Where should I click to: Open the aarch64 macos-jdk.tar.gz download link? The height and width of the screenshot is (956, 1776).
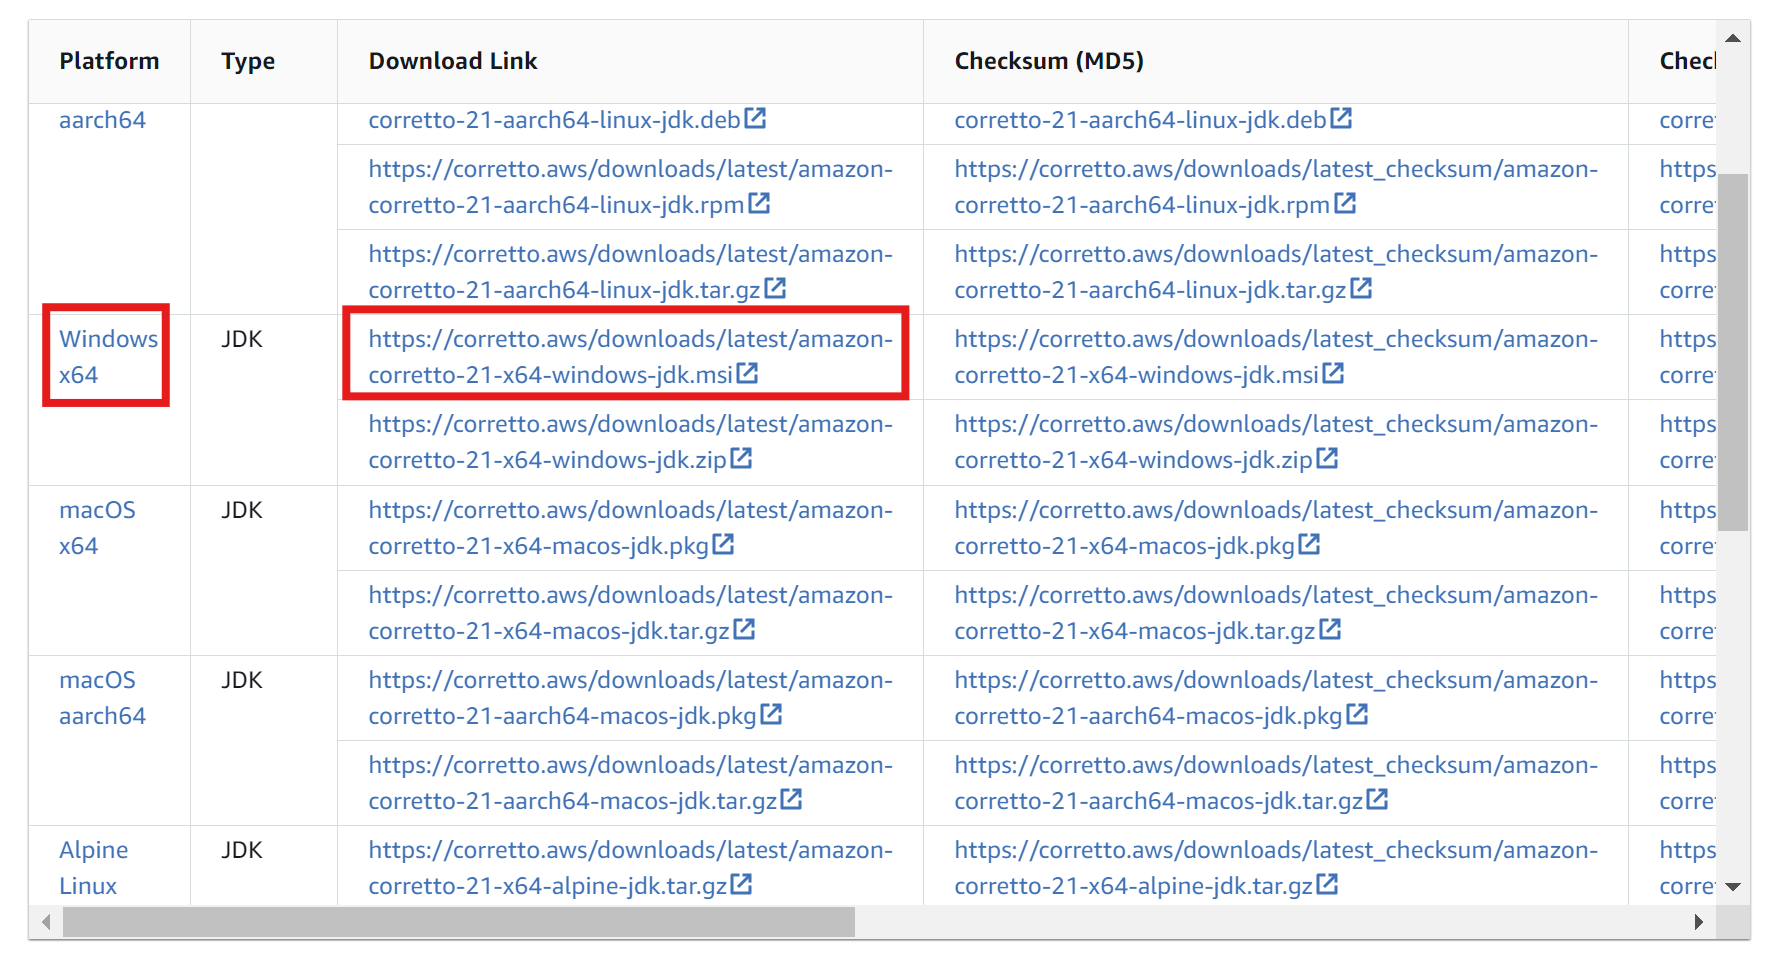point(630,783)
